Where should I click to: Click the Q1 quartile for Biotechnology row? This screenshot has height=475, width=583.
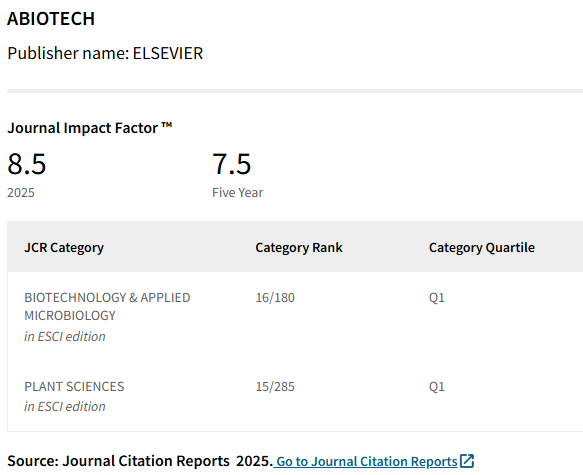[437, 298]
